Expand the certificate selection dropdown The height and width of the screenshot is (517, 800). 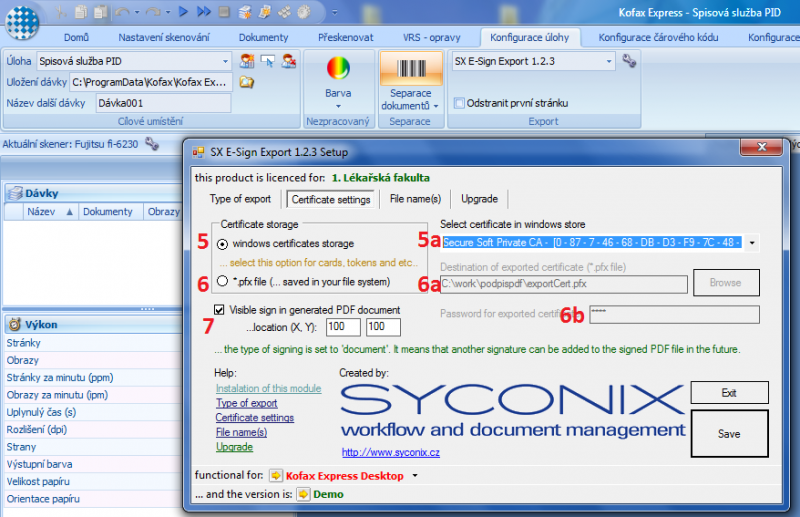[x=751, y=242]
